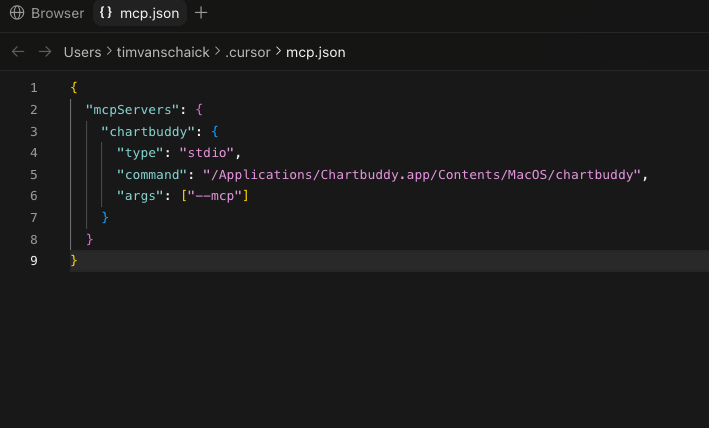Image resolution: width=709 pixels, height=428 pixels.
Task: Click the timvanschaick breadcrumb
Action: pyautogui.click(x=163, y=52)
